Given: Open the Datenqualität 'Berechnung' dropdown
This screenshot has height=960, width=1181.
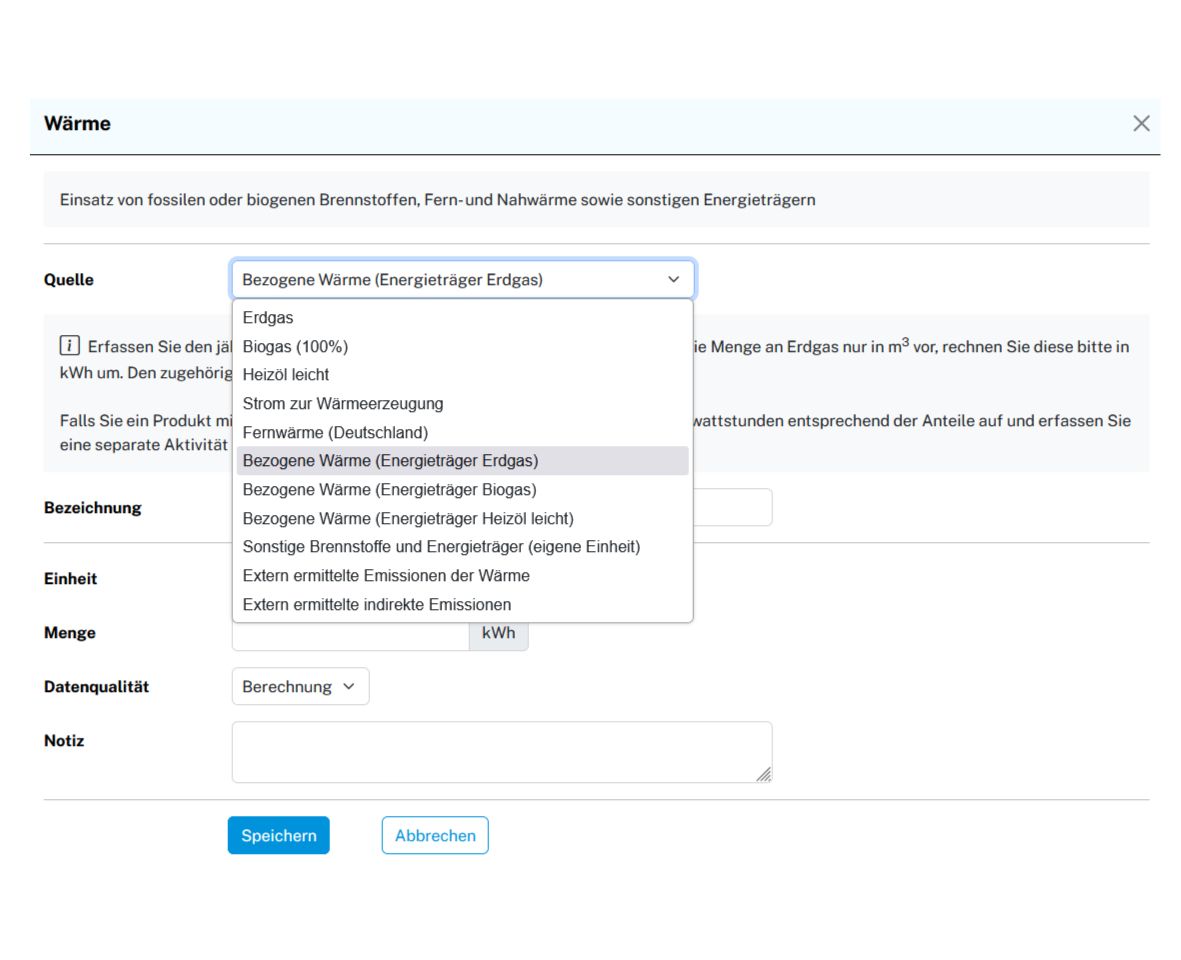Looking at the screenshot, I should coord(300,687).
